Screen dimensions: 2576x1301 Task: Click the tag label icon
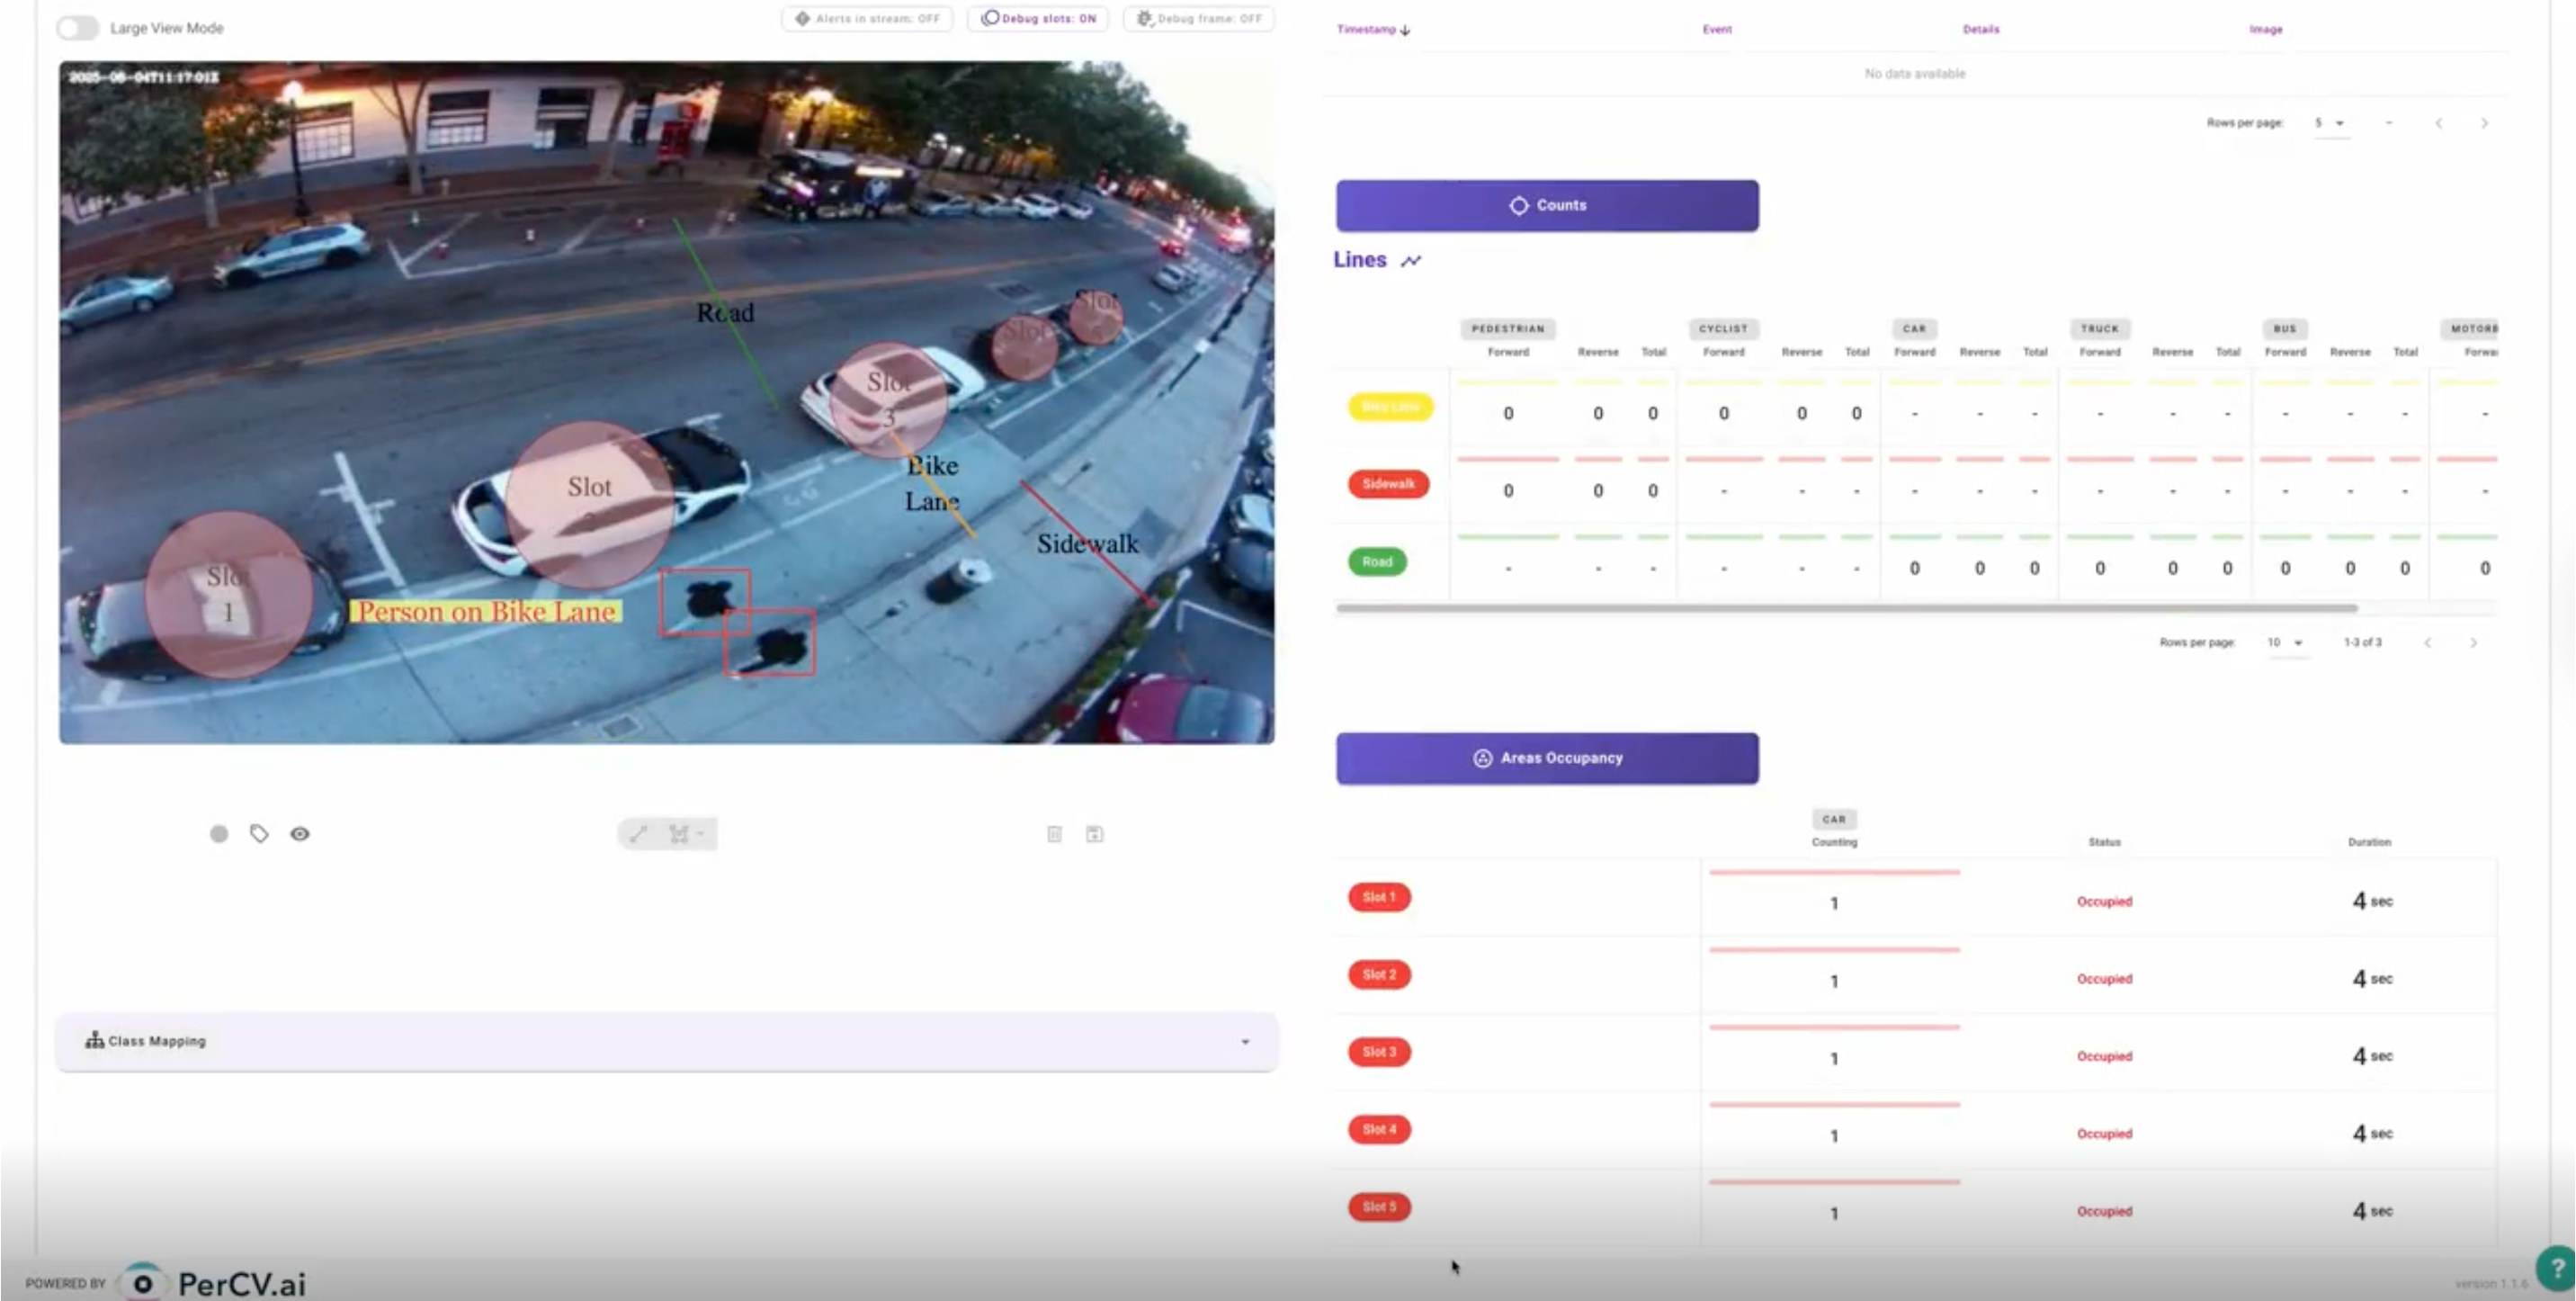point(259,834)
